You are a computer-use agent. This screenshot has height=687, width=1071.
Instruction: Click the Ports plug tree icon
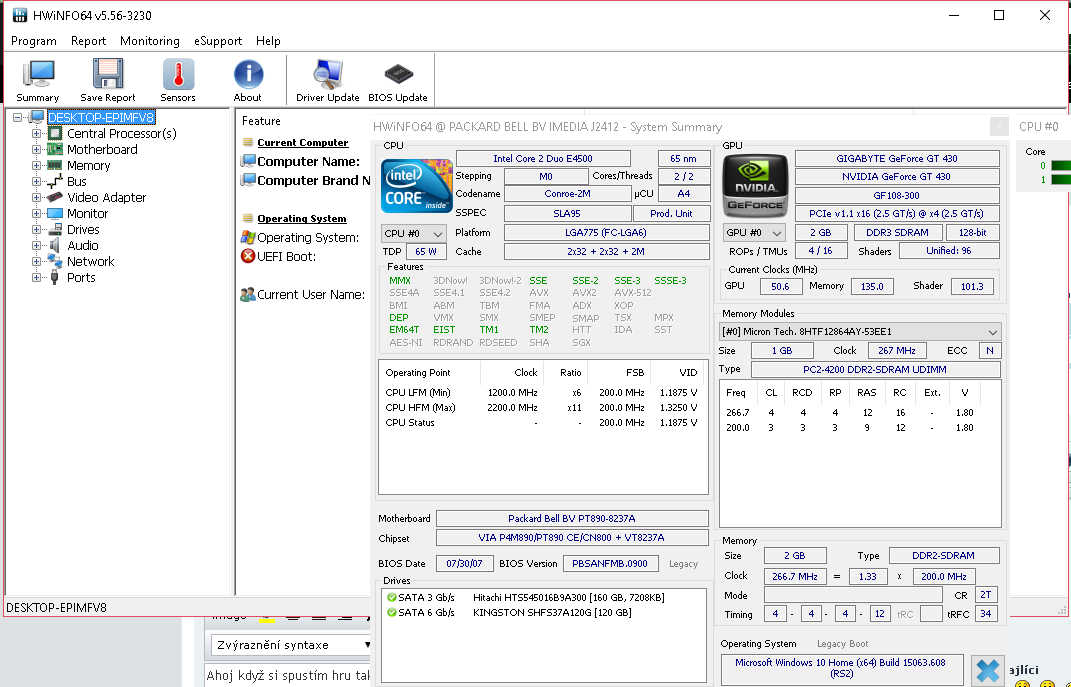pos(55,278)
